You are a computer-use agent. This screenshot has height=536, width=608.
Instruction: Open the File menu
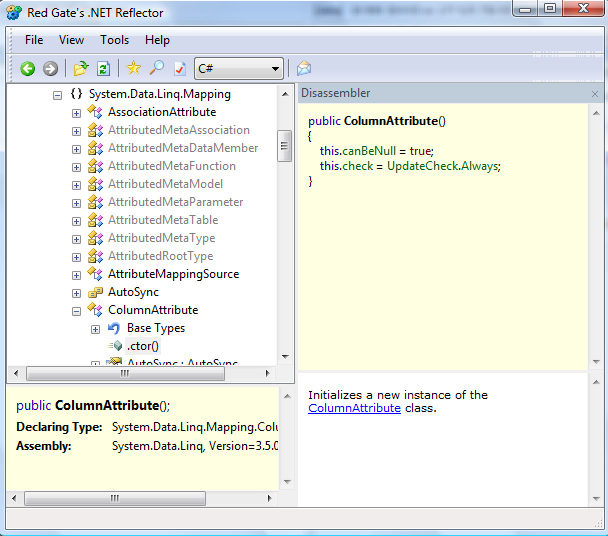click(x=34, y=40)
